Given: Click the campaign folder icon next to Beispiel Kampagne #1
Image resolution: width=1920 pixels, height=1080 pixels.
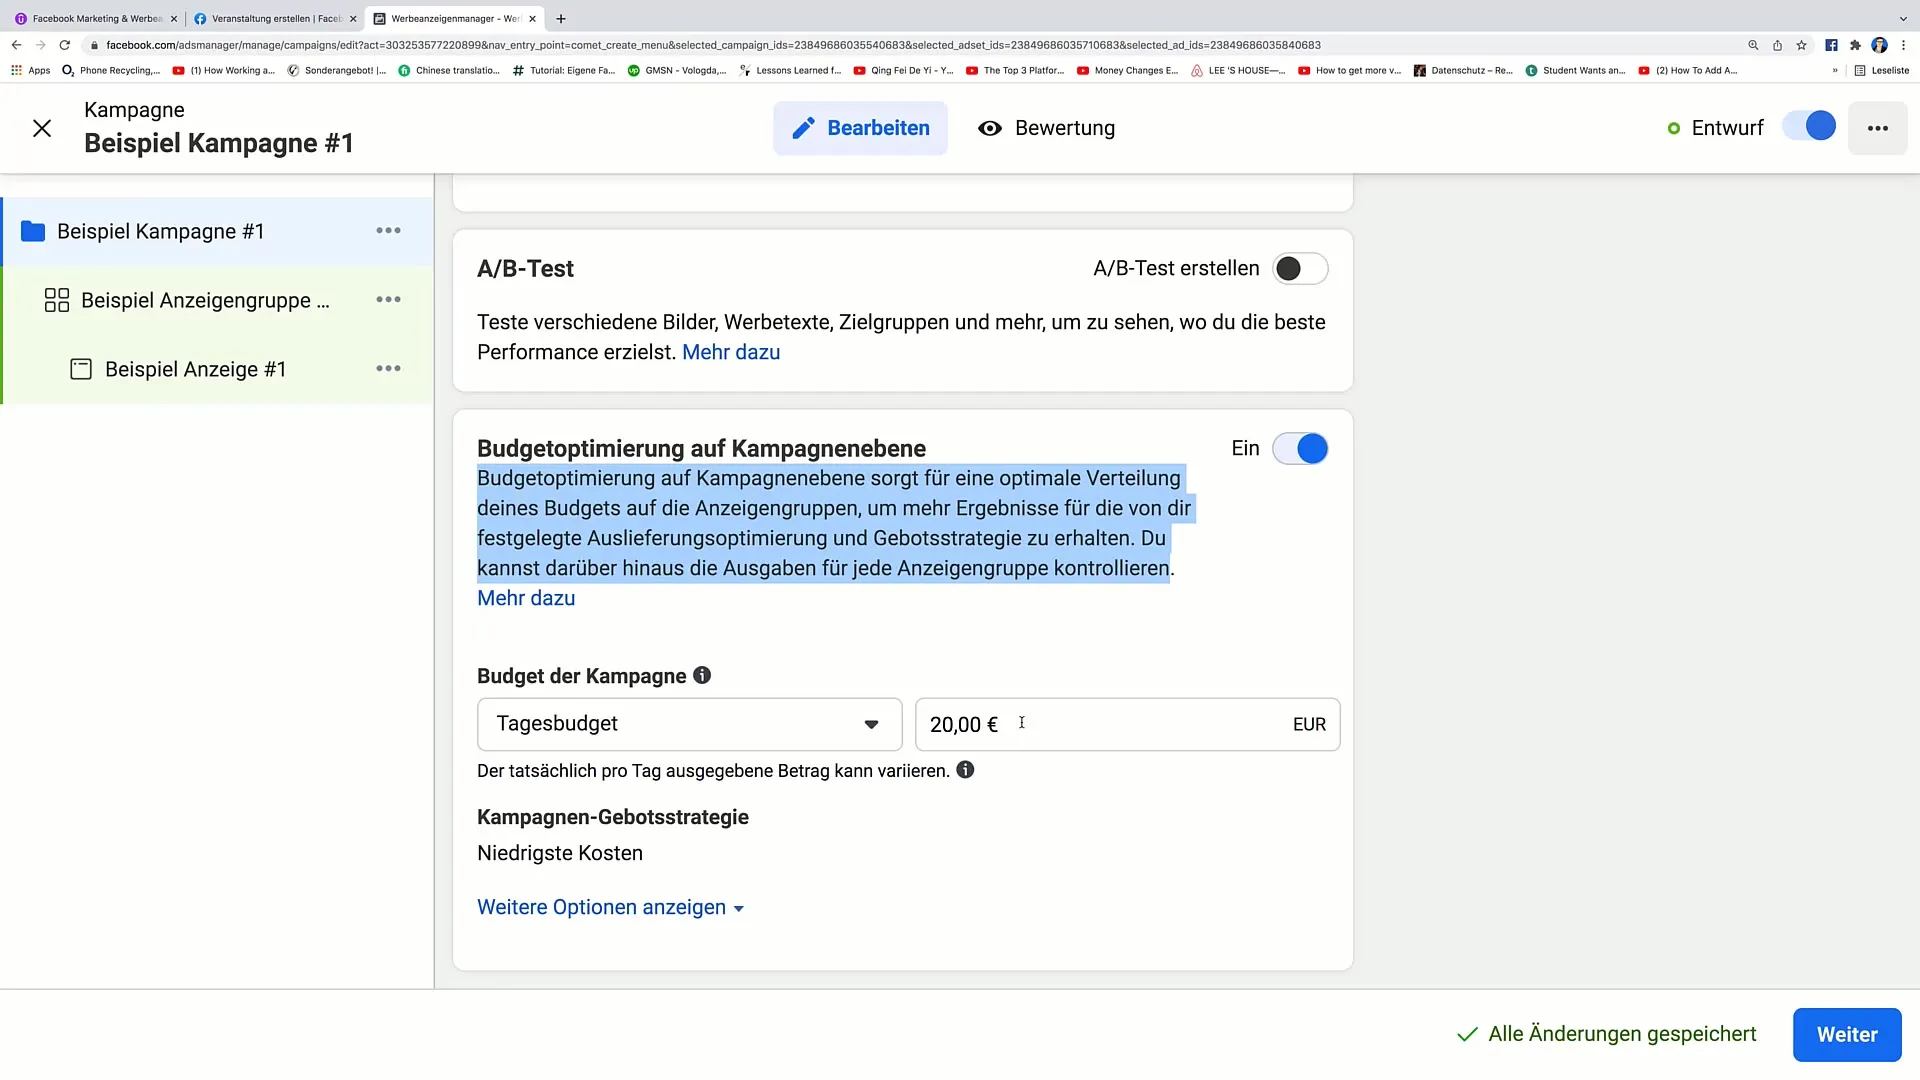Looking at the screenshot, I should point(33,231).
